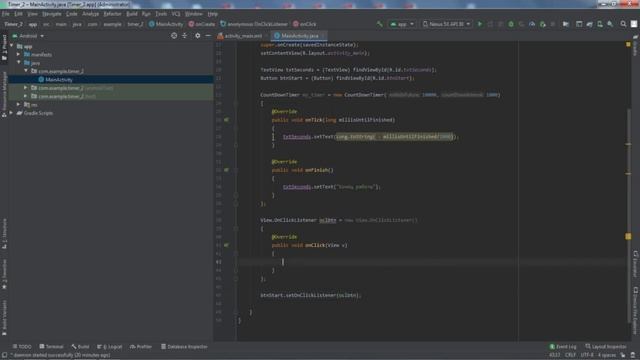Collapse the java folder
The image size is (640, 360).
tap(18, 63)
